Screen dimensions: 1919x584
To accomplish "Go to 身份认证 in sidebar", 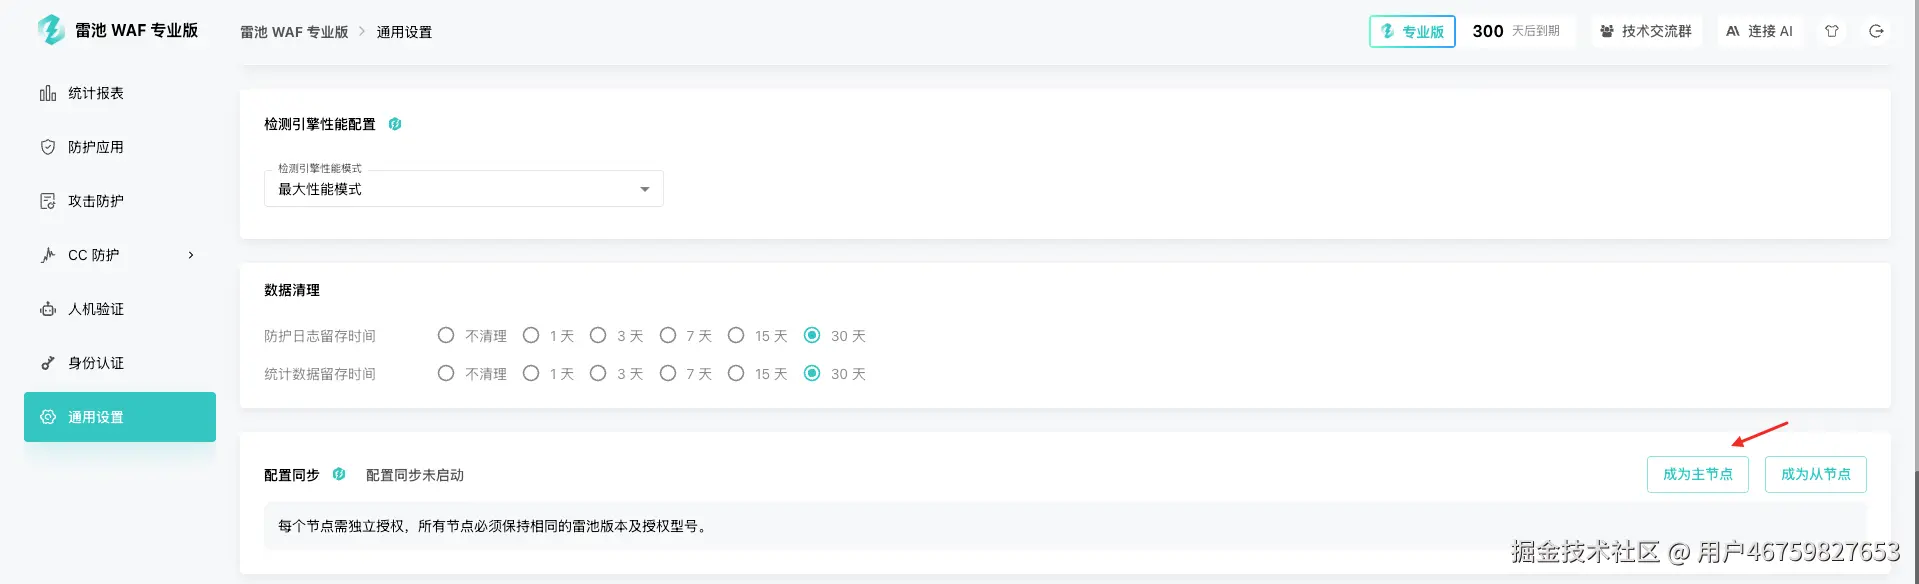I will click(96, 363).
